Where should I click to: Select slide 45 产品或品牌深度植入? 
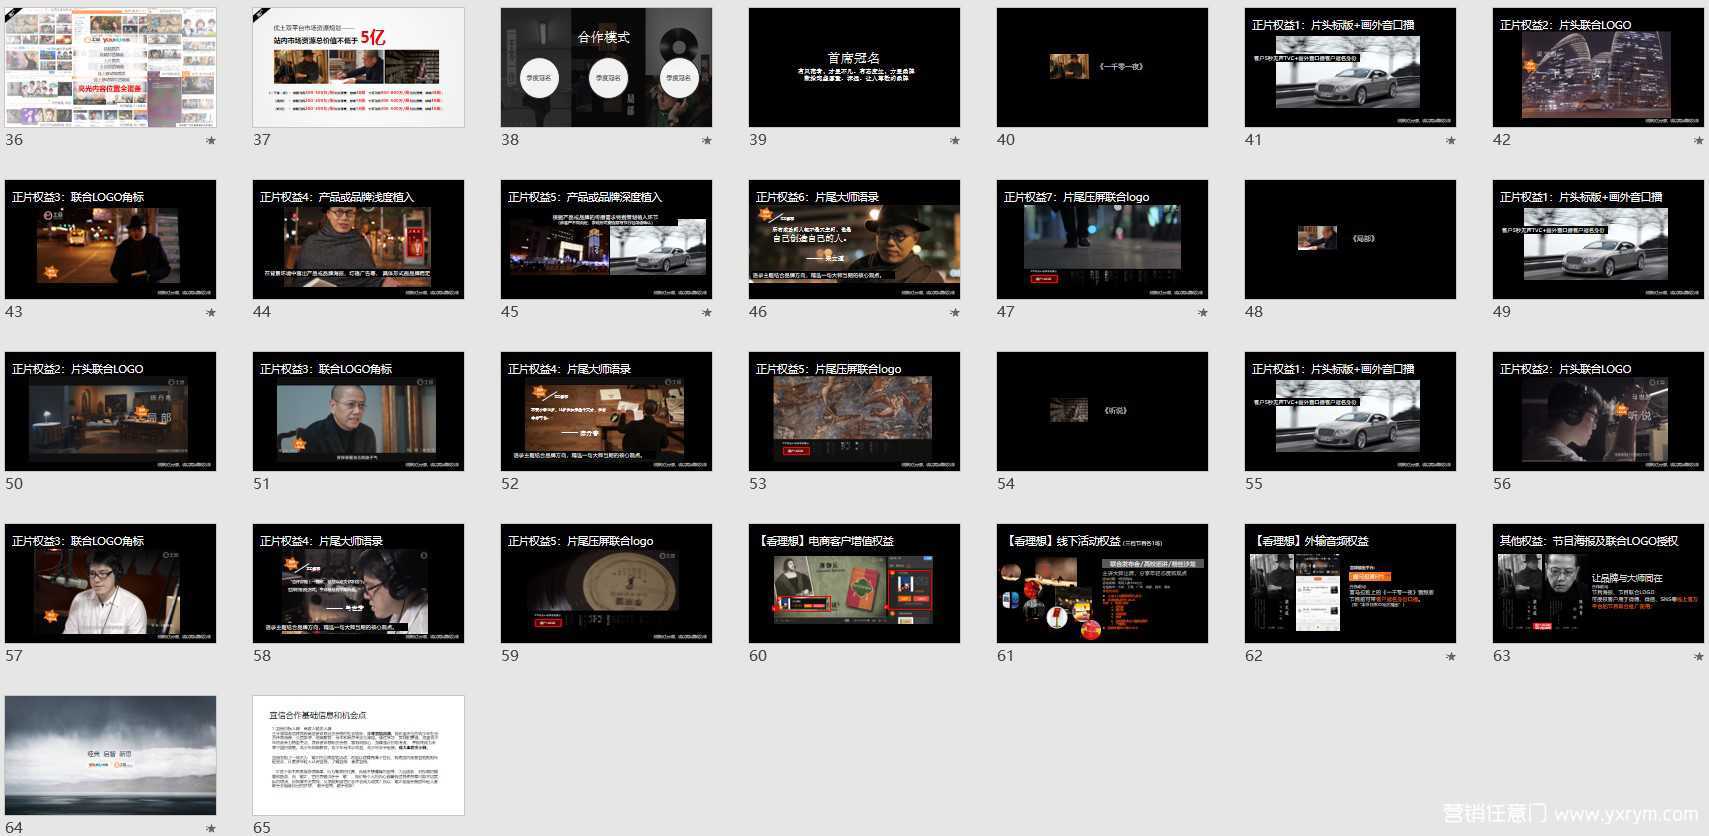(x=606, y=239)
